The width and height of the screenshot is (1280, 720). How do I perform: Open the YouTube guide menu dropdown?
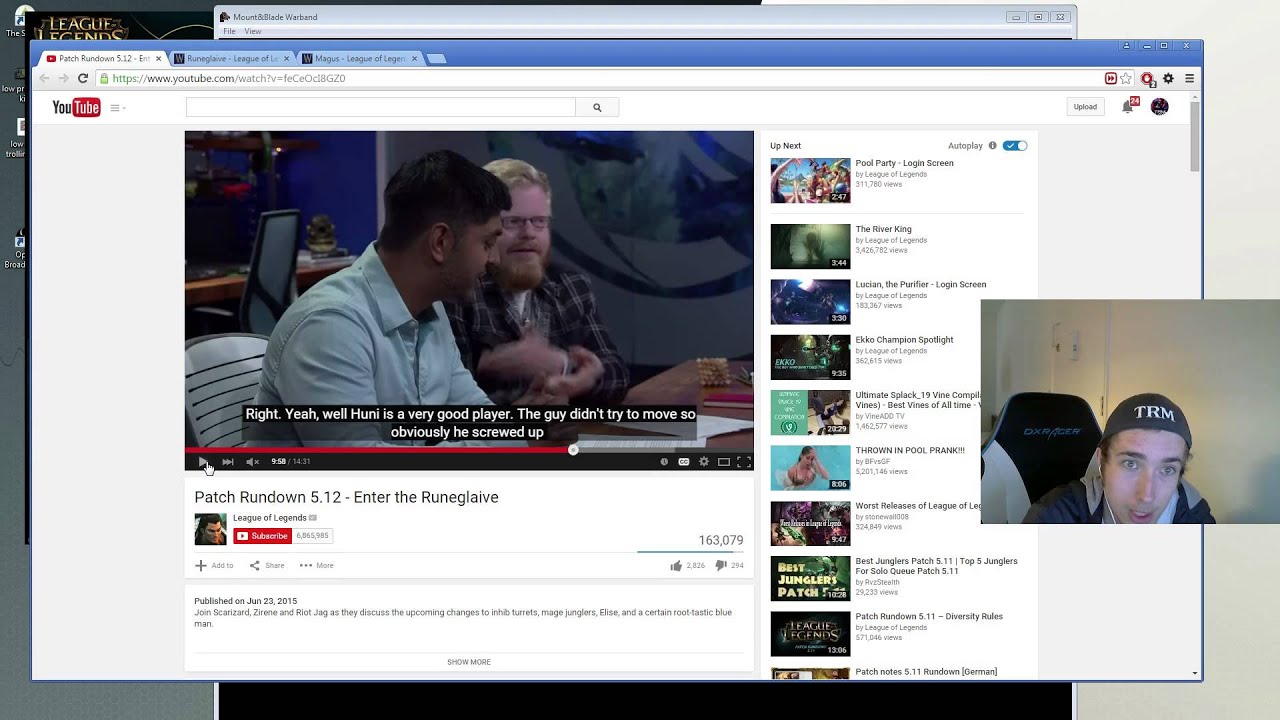click(118, 108)
